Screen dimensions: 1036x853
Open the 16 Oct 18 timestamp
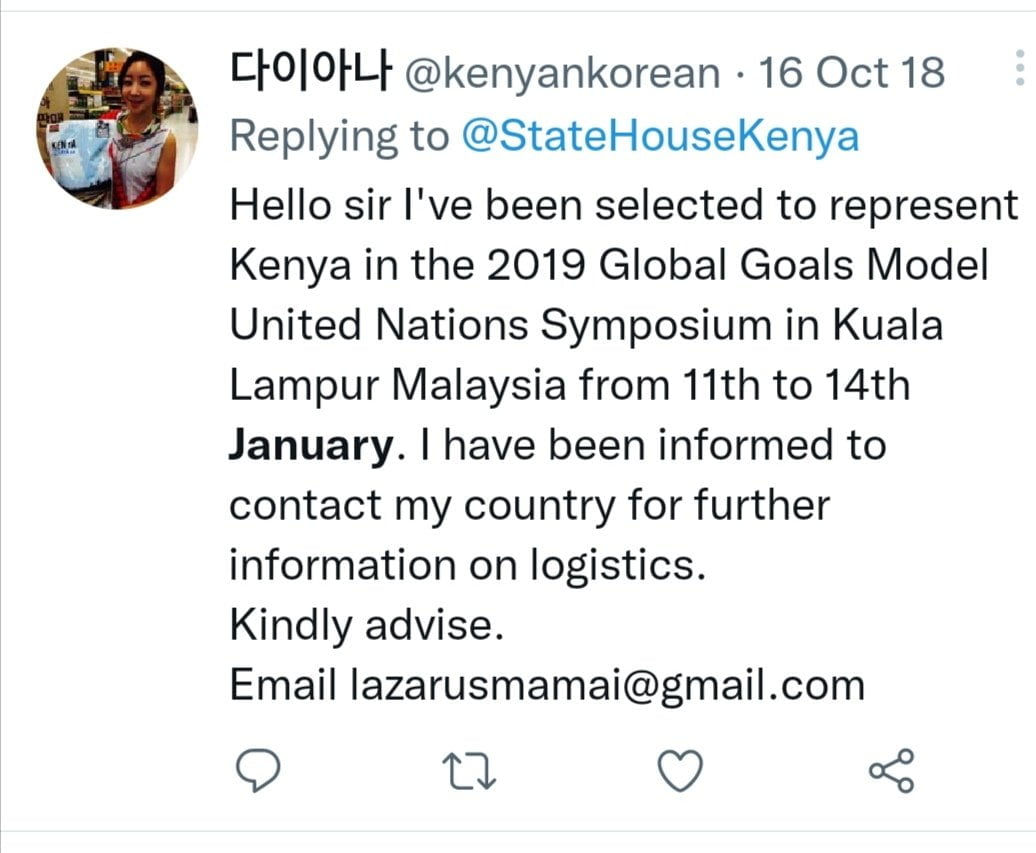(851, 73)
